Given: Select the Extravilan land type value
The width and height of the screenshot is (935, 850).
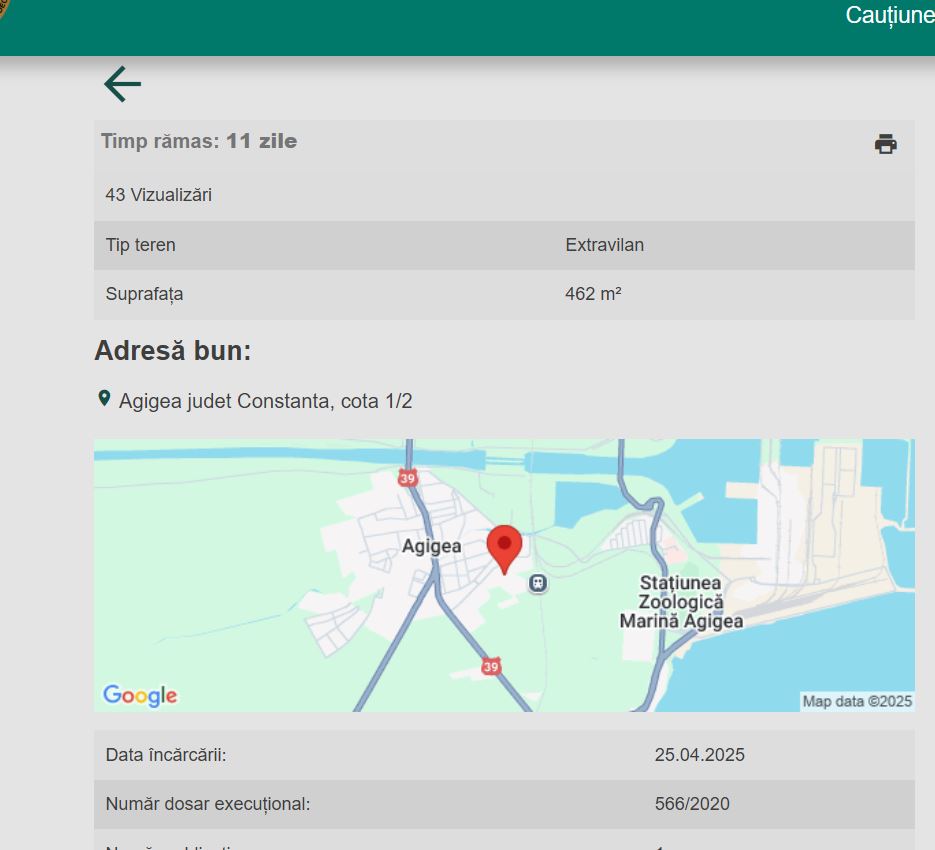Looking at the screenshot, I should click(605, 245).
